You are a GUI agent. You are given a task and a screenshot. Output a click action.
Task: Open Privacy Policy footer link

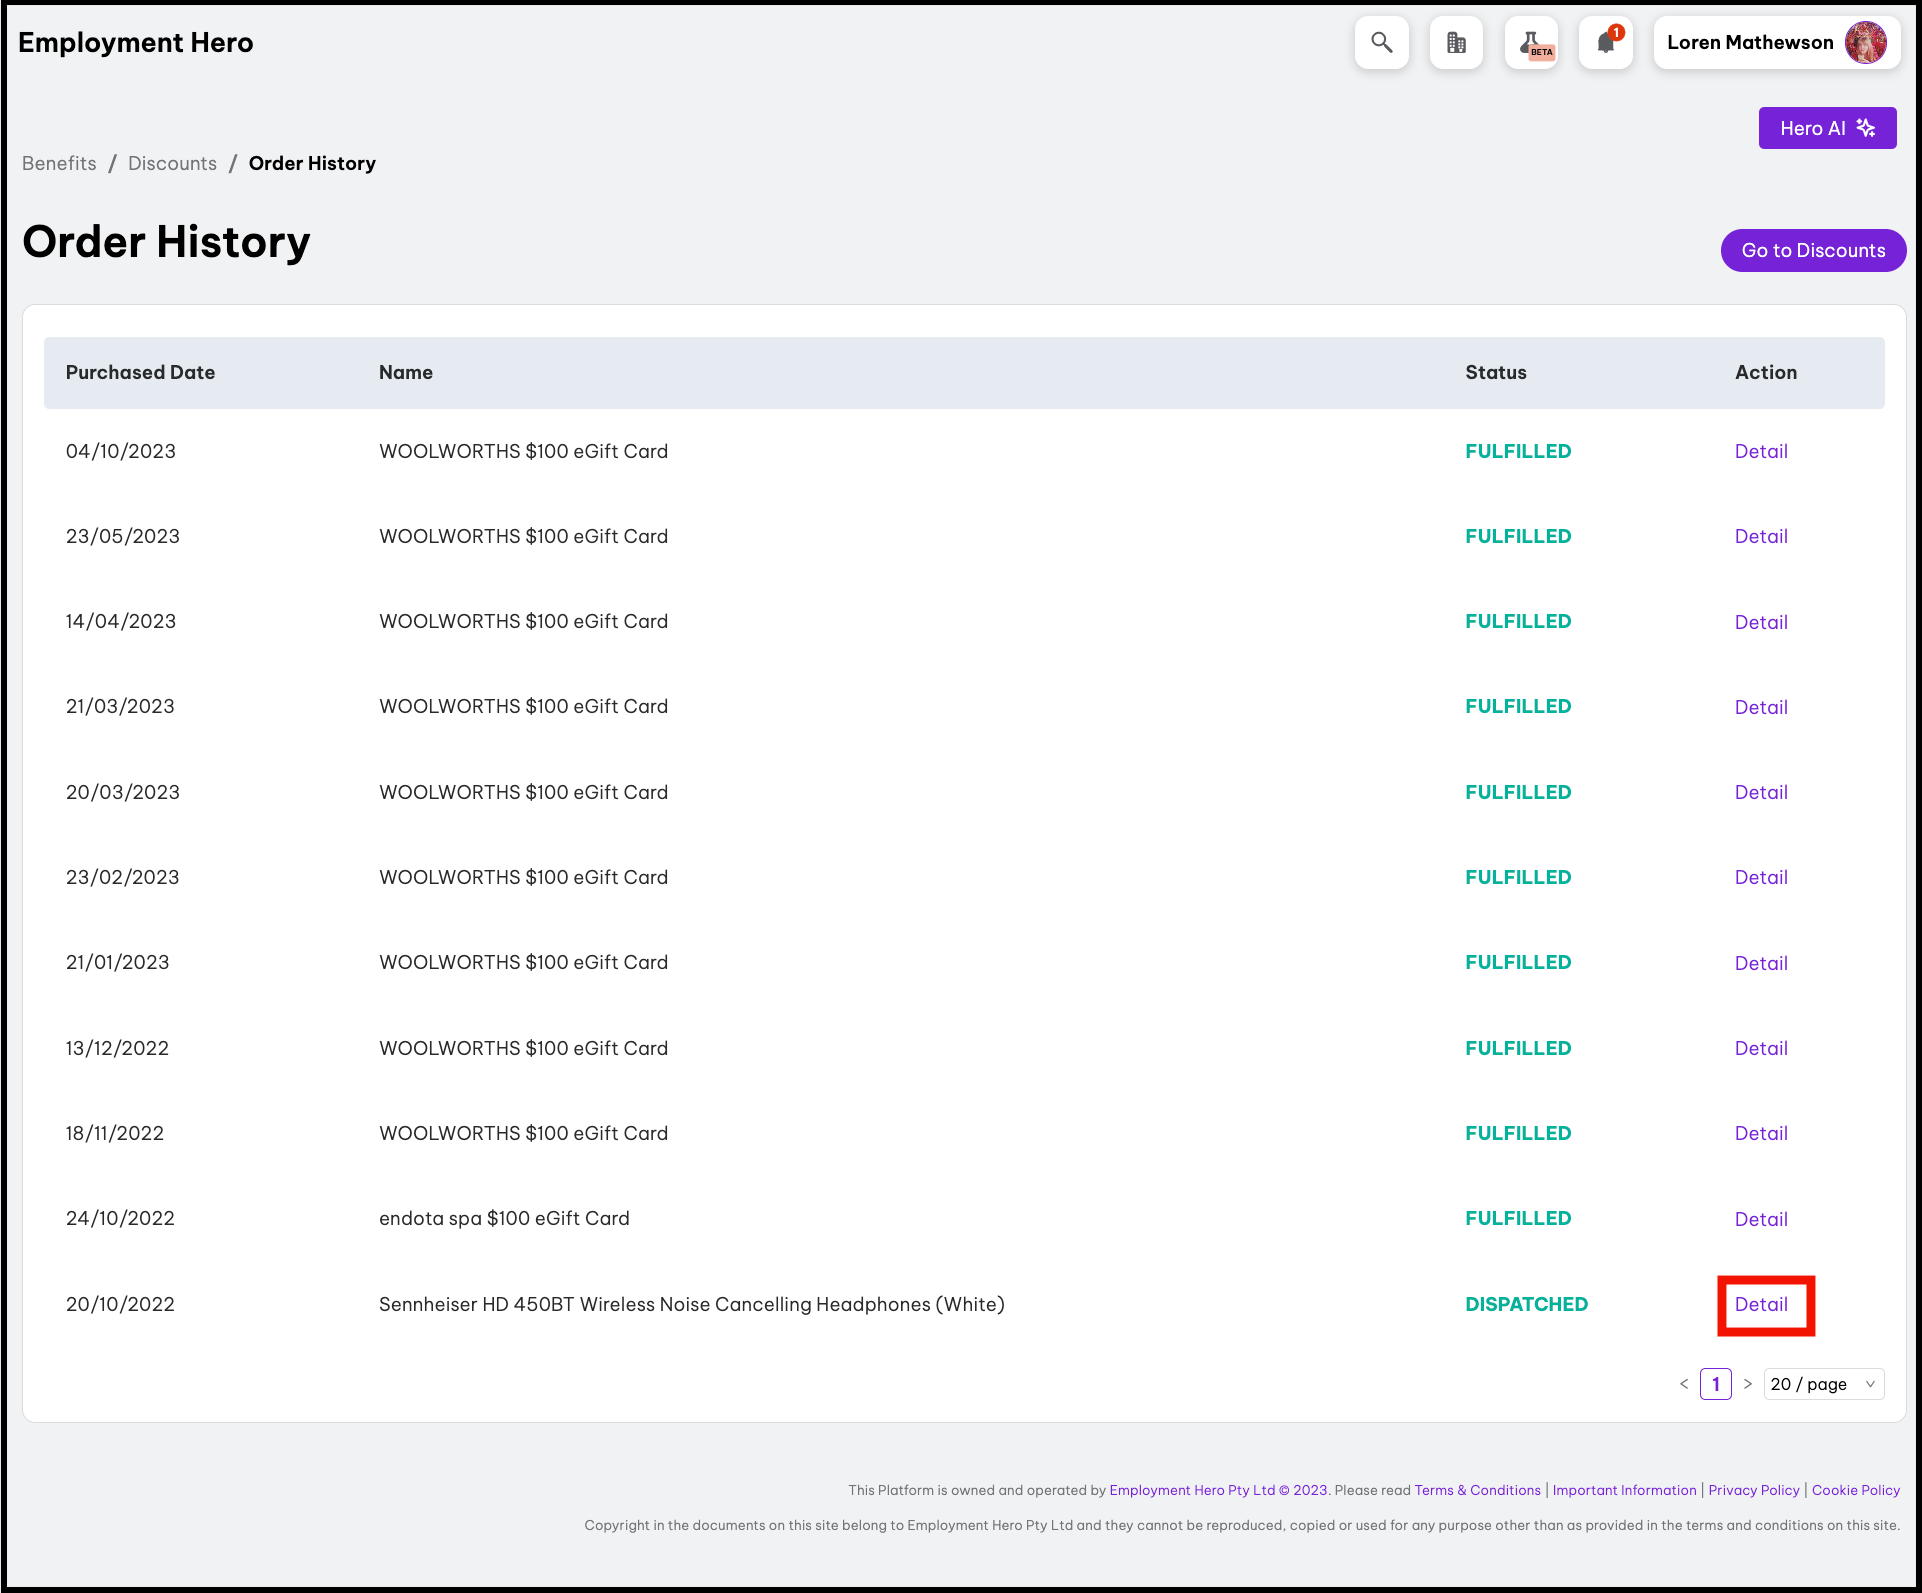[x=1753, y=1490]
